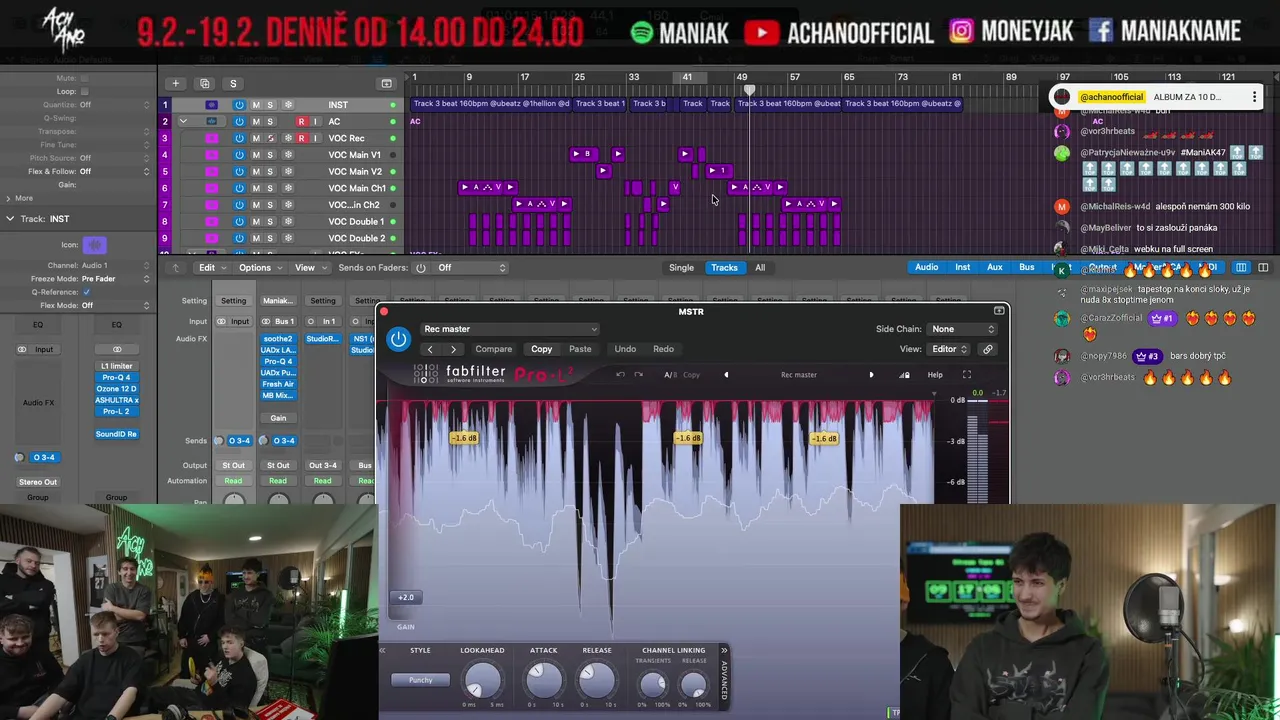The height and width of the screenshot is (720, 1280).
Task: Click the INST track instrument icon
Action: (x=211, y=105)
